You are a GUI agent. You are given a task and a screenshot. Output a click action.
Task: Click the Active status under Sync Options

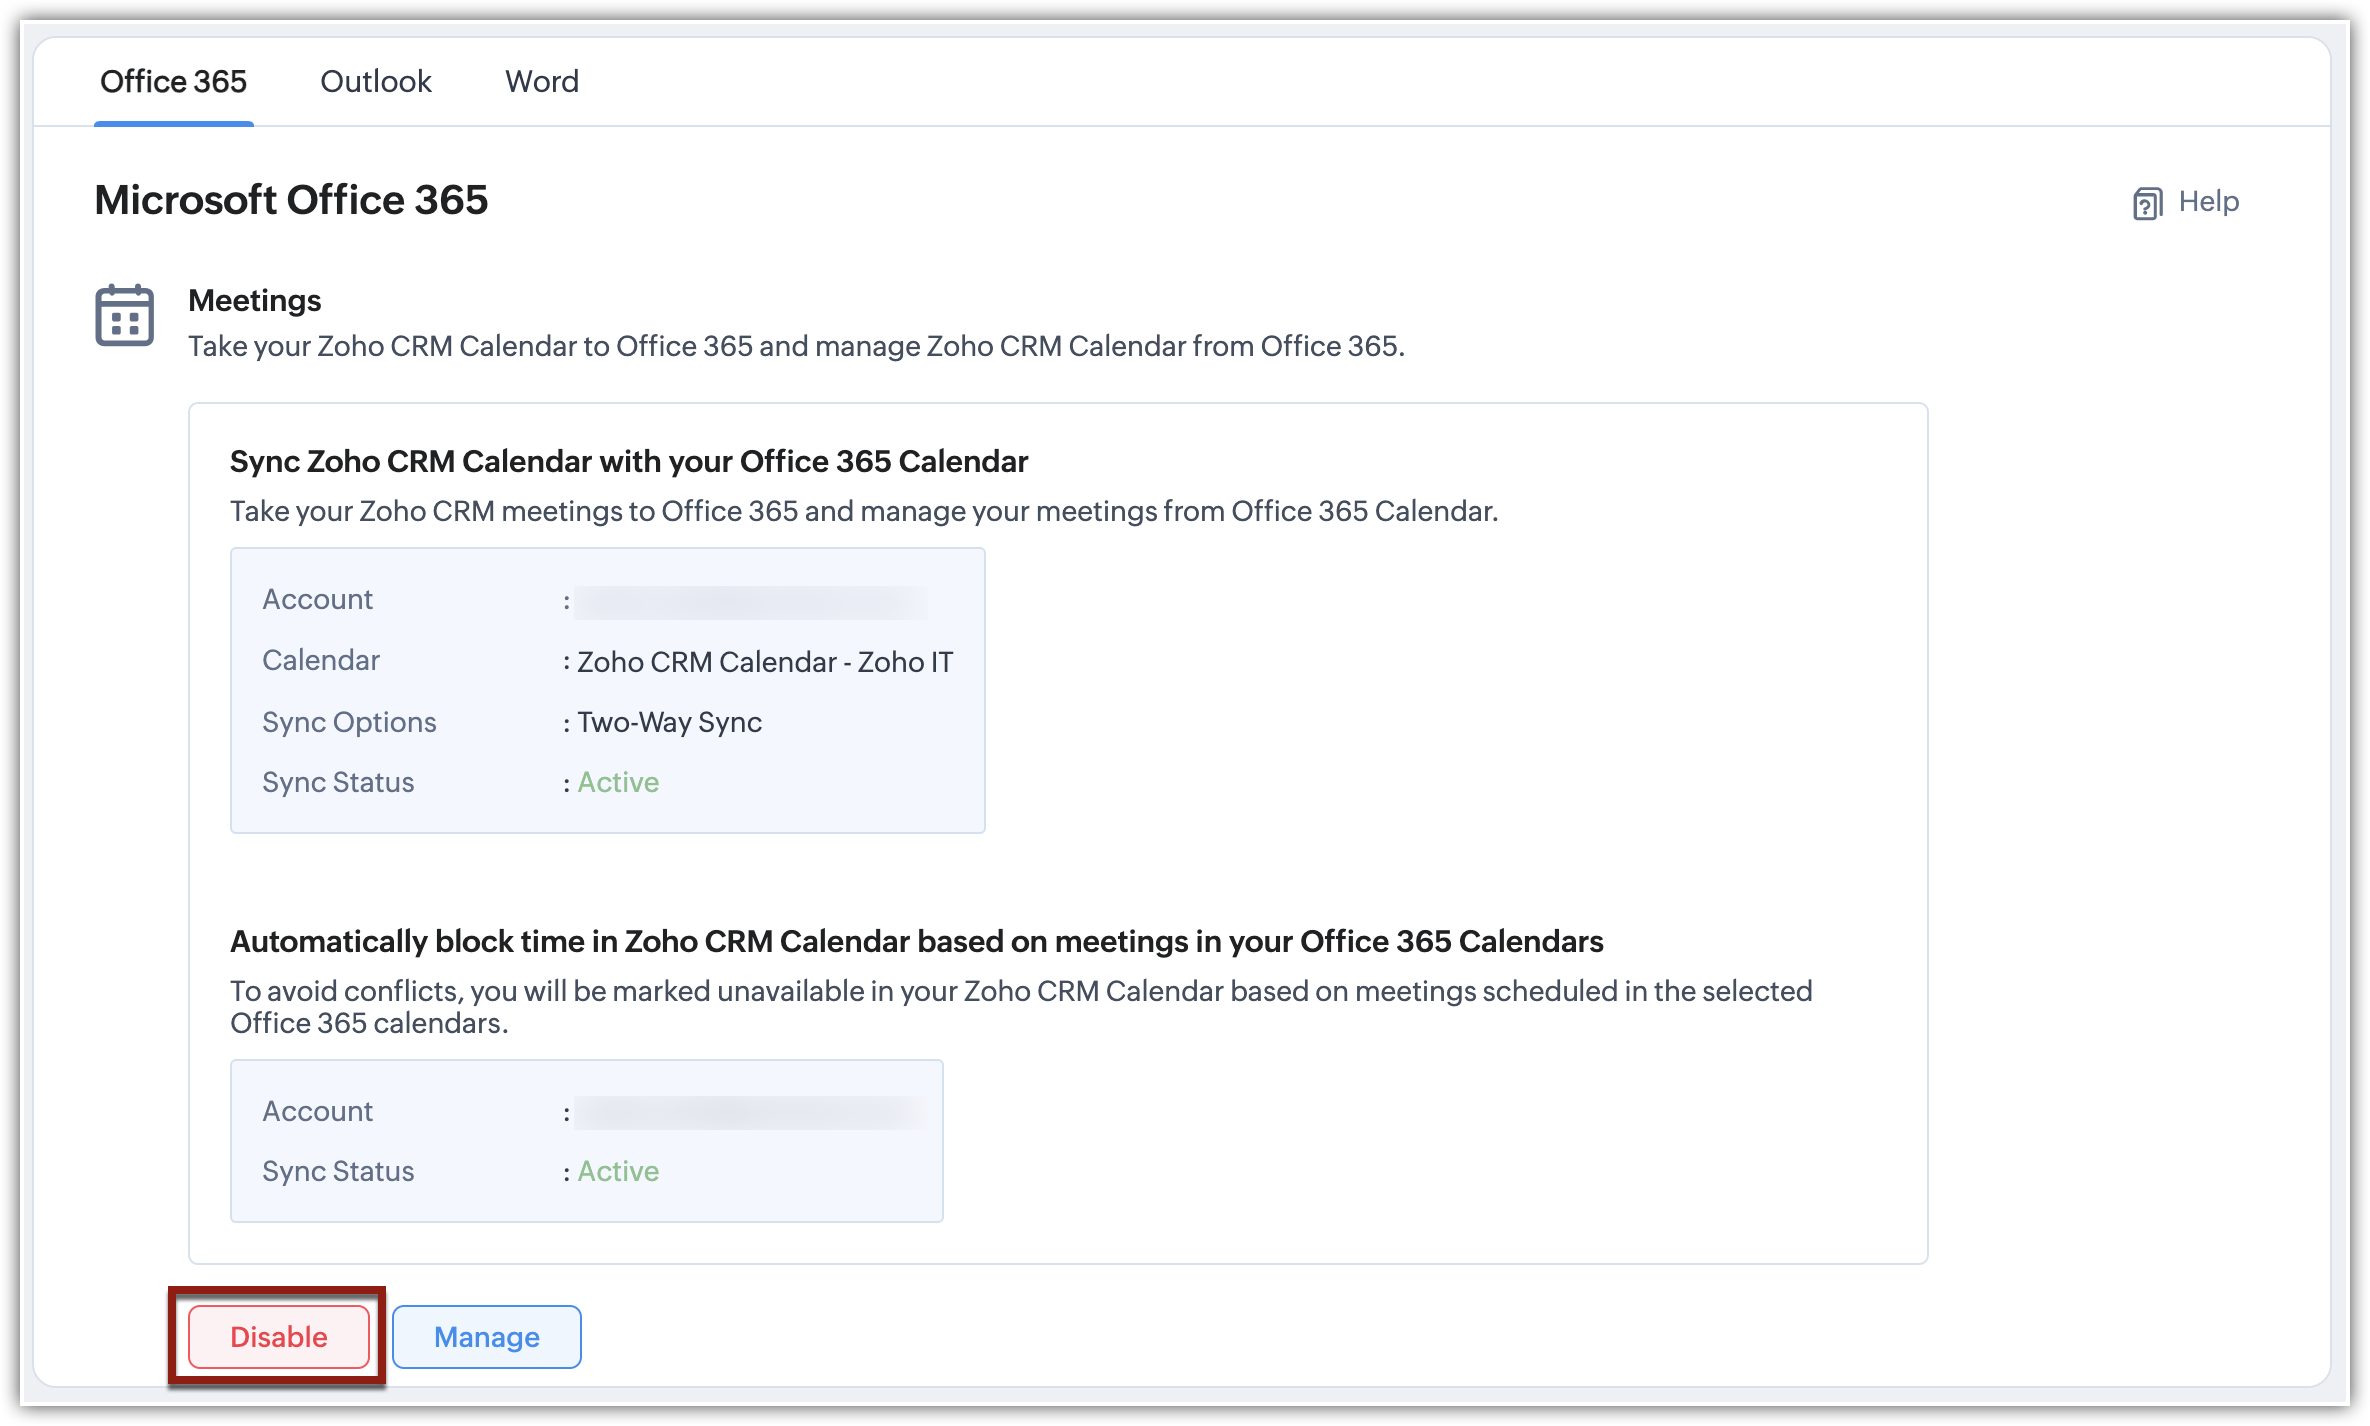tap(618, 782)
